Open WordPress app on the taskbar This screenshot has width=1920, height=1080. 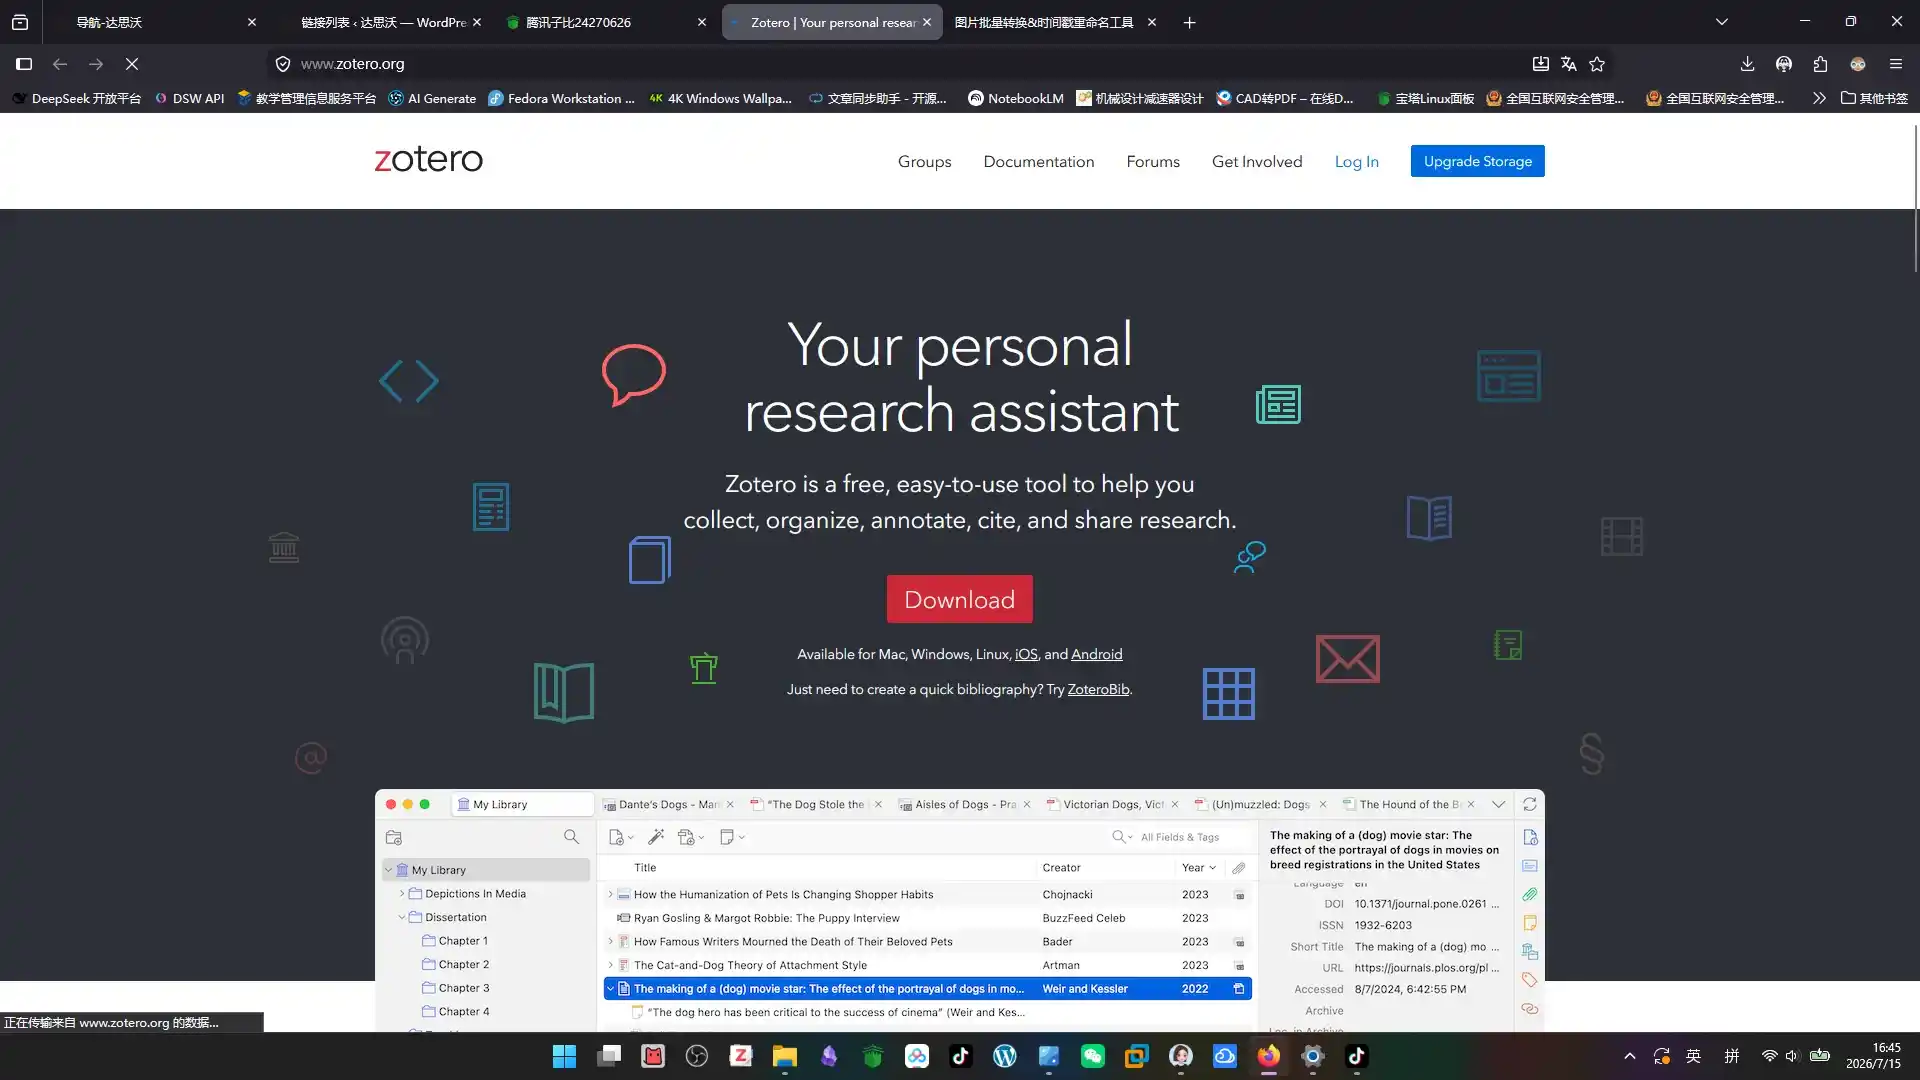[1005, 1056]
